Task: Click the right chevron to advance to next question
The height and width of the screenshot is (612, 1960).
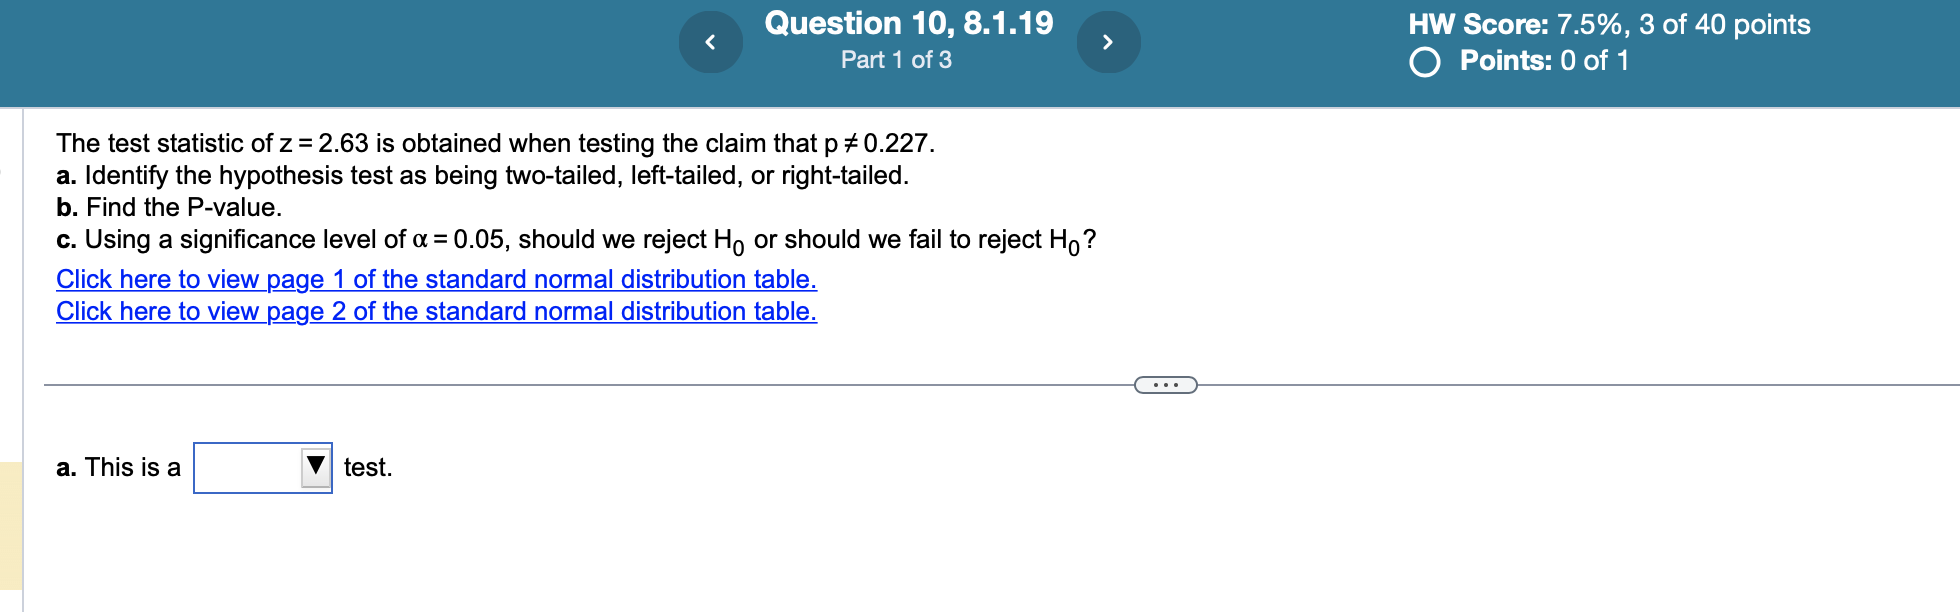Action: tap(1109, 41)
